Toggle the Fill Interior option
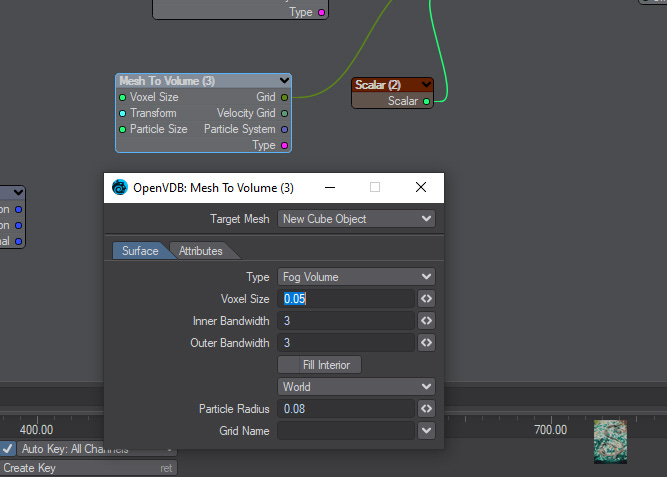 click(x=319, y=365)
